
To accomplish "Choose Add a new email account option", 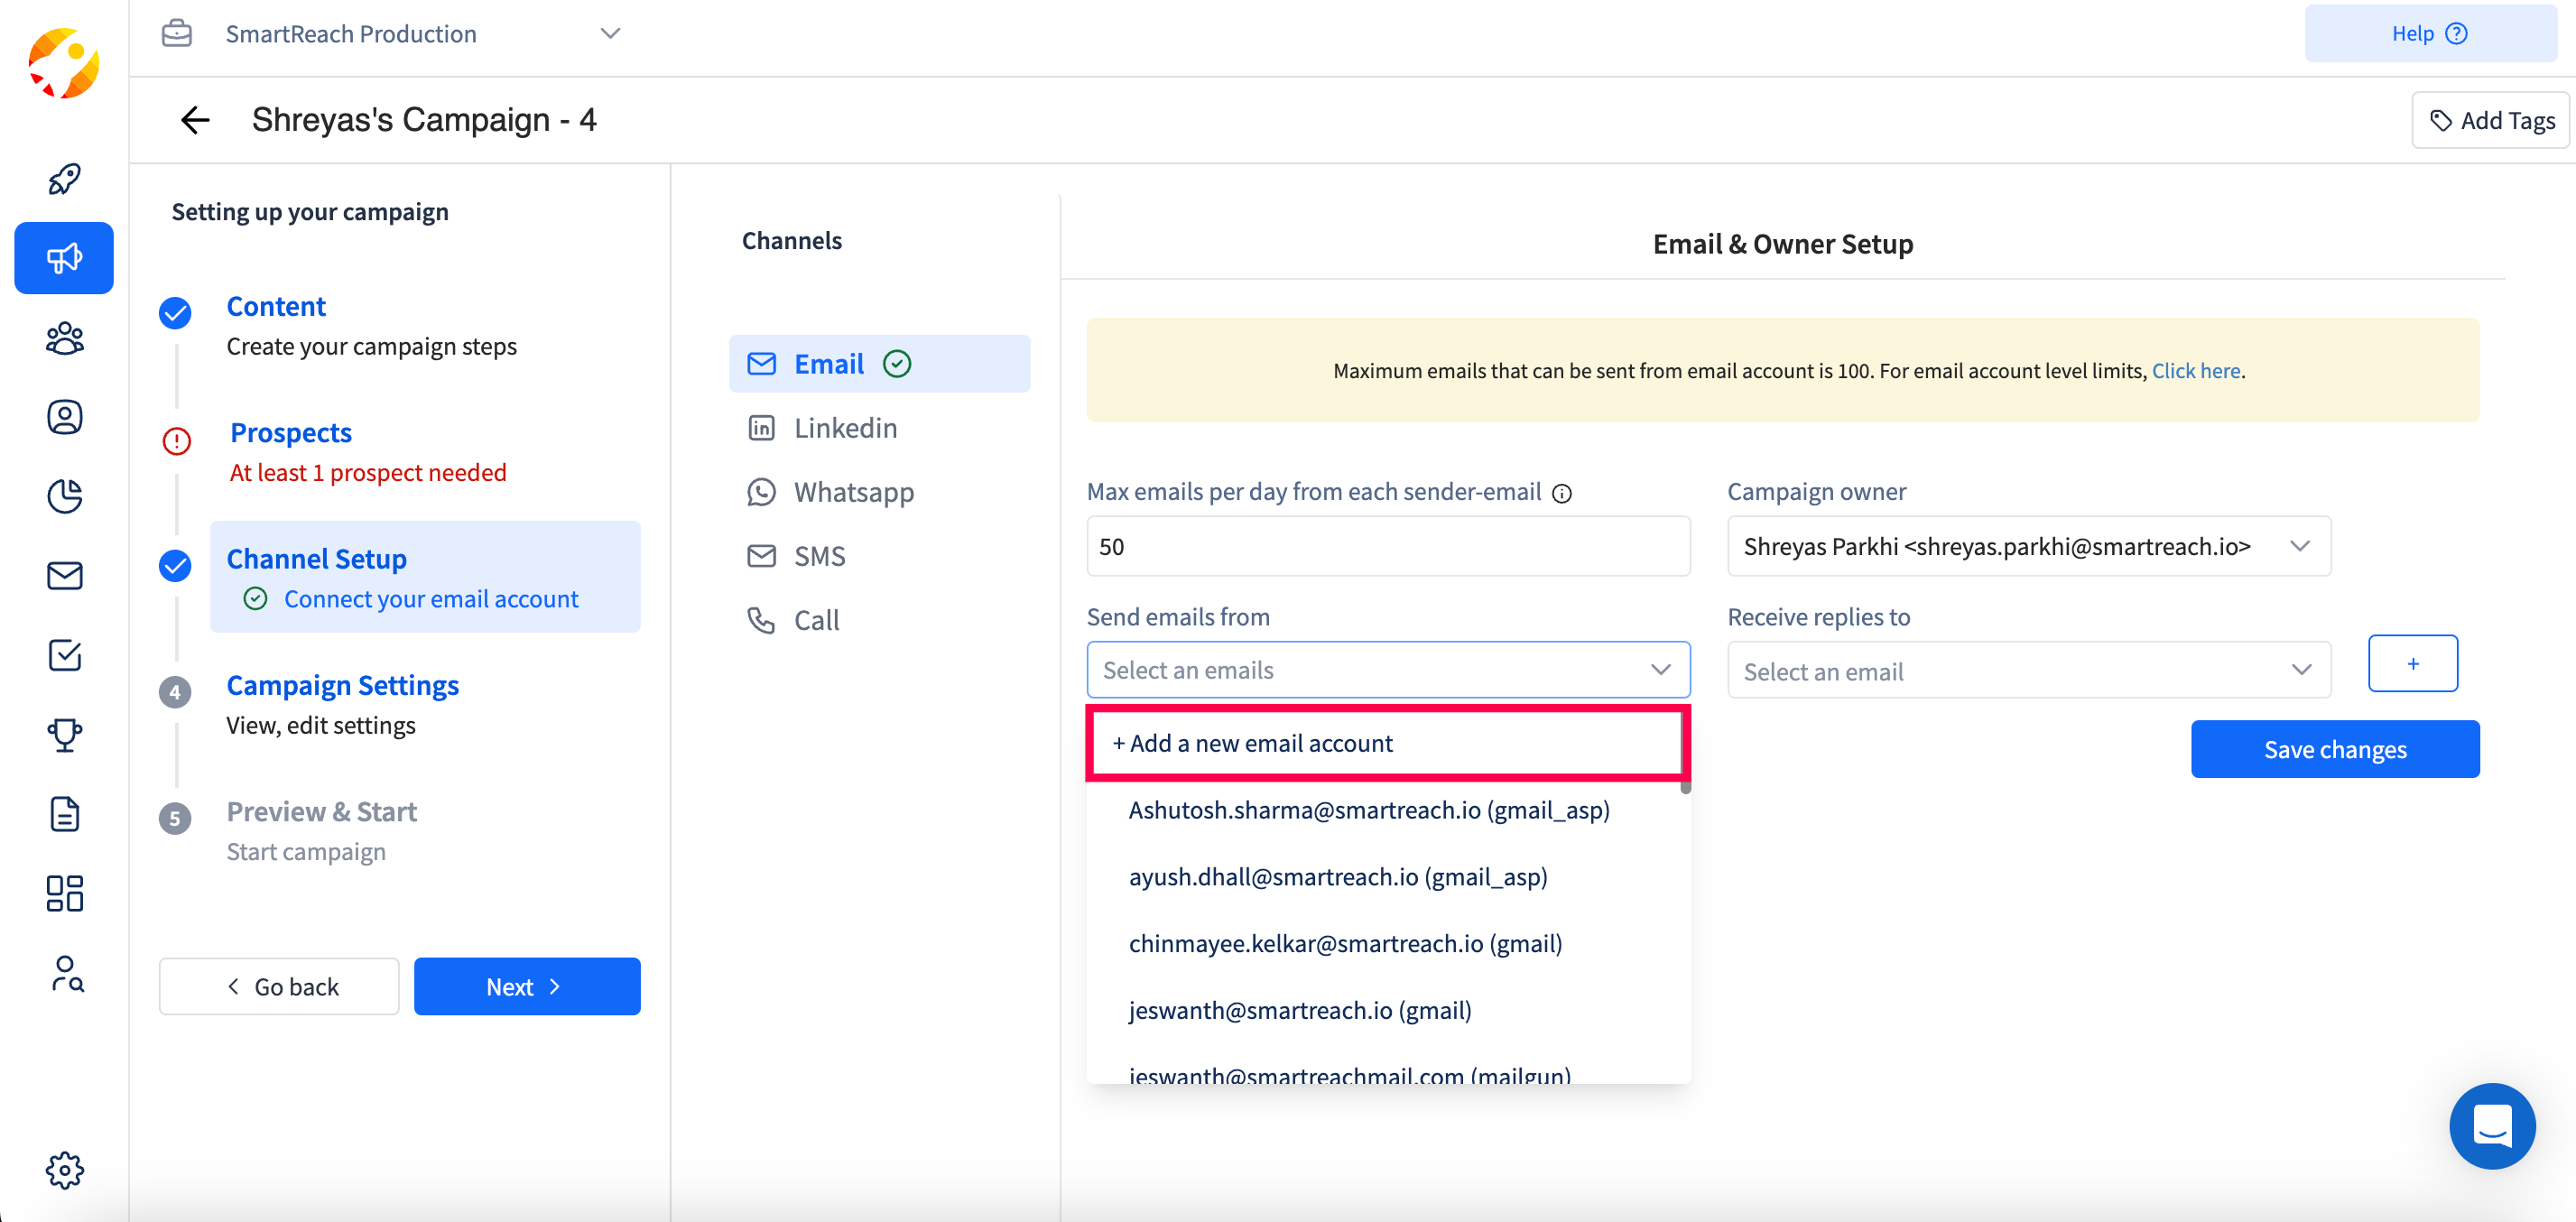I will [x=1388, y=743].
